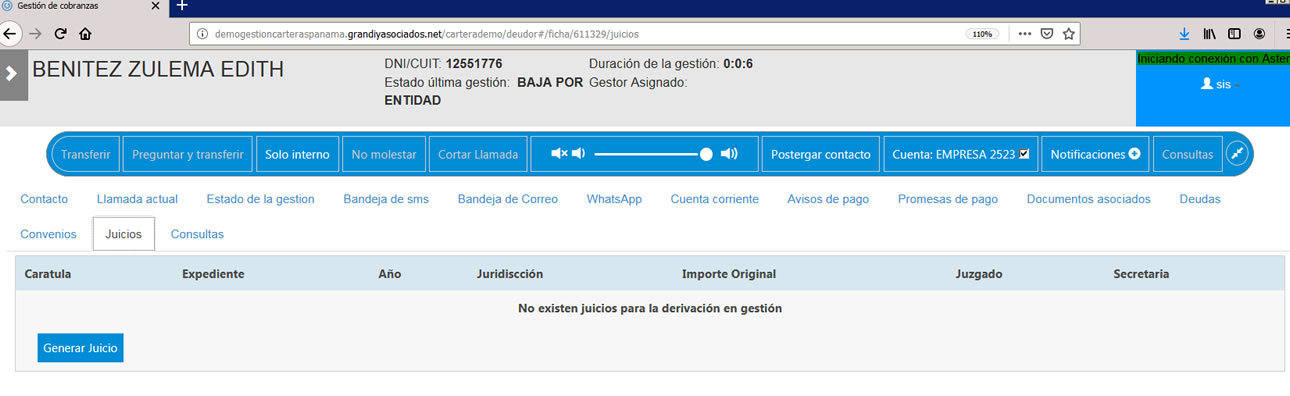The width and height of the screenshot is (1290, 396).
Task: Toggle the browser sidebar icon
Action: pyautogui.click(x=1234, y=33)
